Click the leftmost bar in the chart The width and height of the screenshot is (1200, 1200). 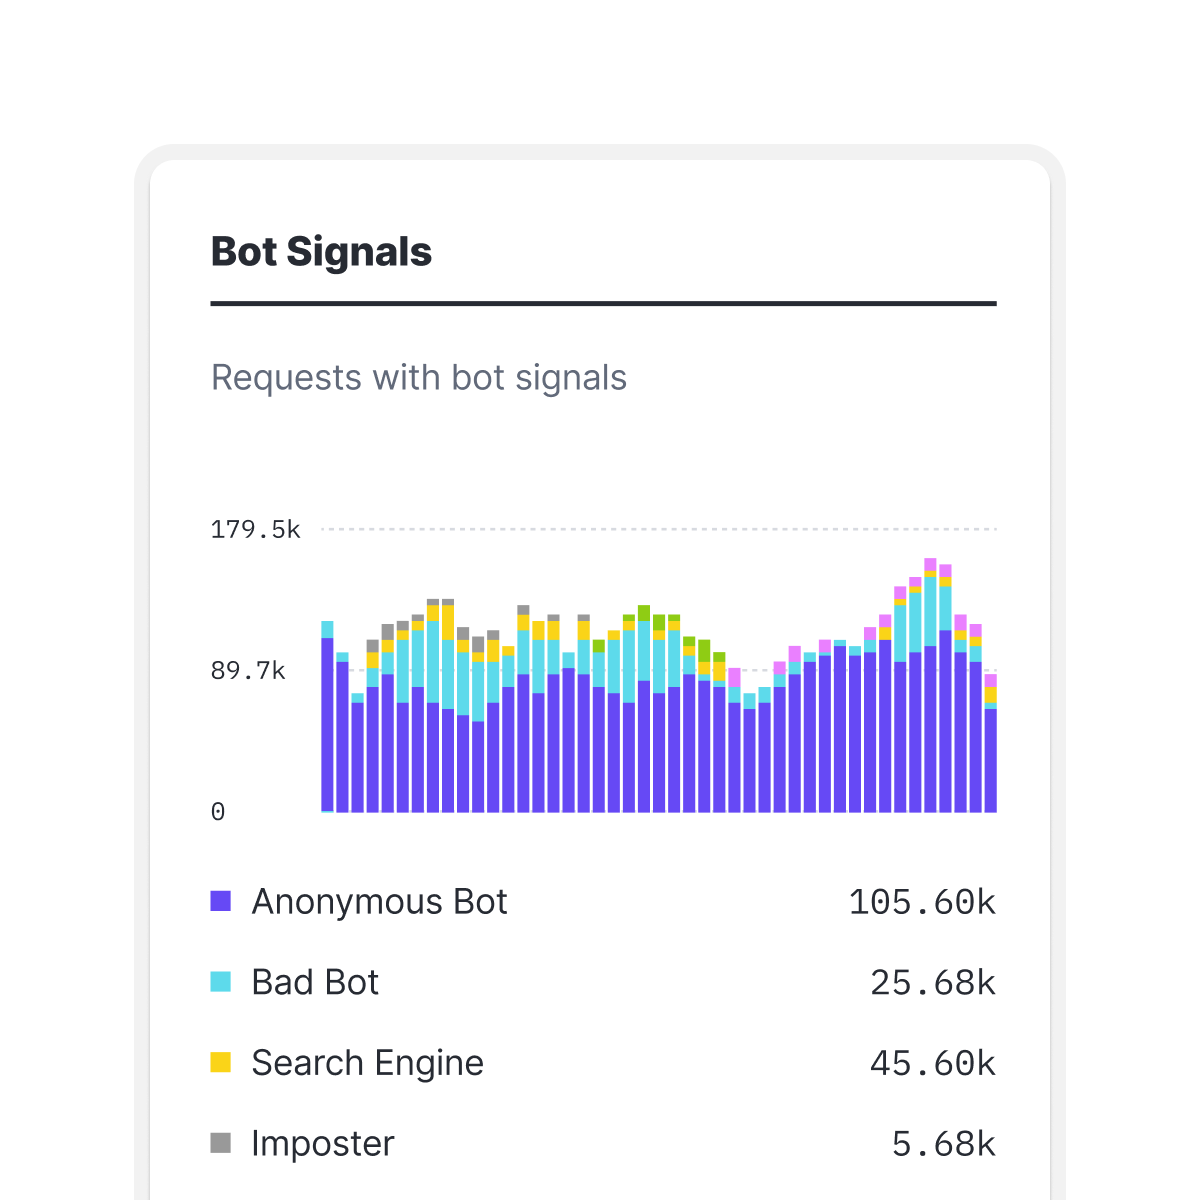(x=327, y=720)
